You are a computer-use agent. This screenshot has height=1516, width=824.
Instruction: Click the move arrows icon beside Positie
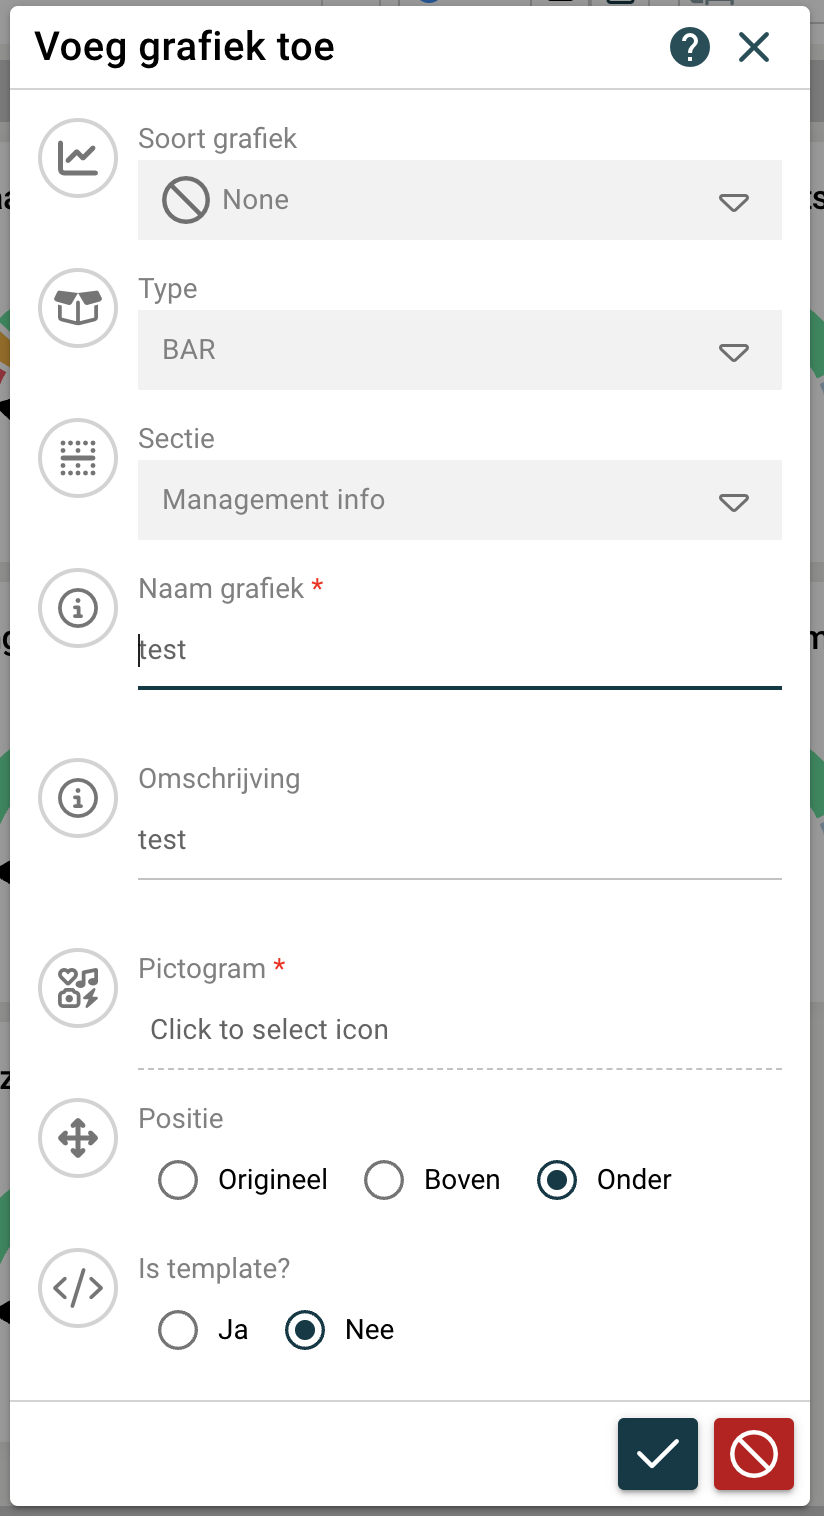78,1138
